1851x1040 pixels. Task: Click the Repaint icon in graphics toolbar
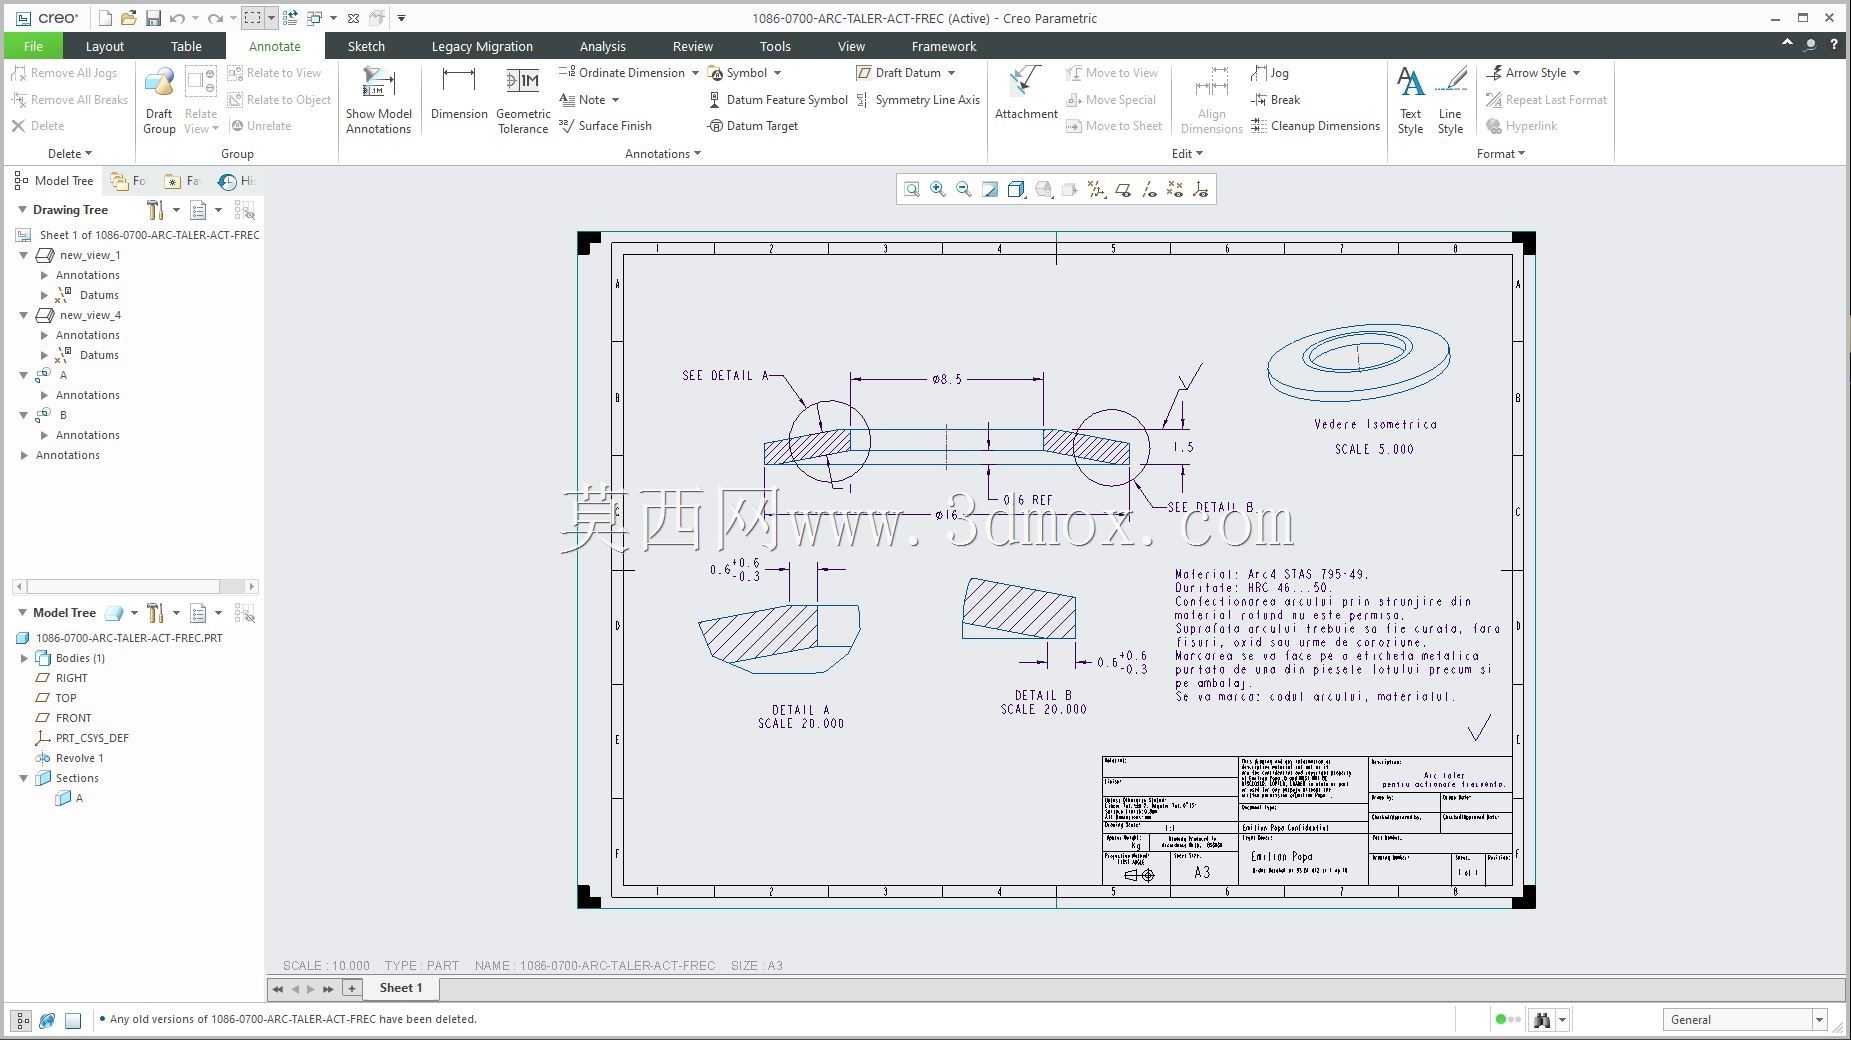coord(990,189)
